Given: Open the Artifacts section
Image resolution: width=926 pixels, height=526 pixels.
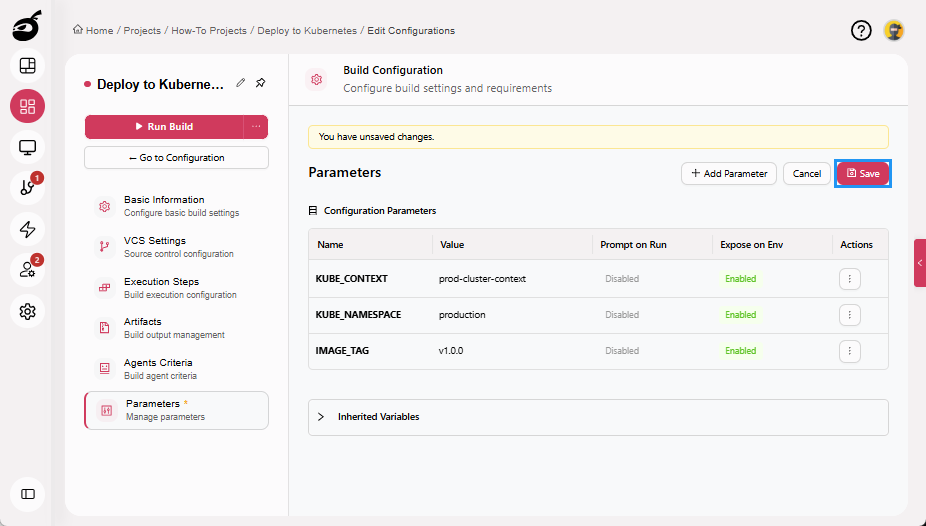Looking at the screenshot, I should 177,328.
